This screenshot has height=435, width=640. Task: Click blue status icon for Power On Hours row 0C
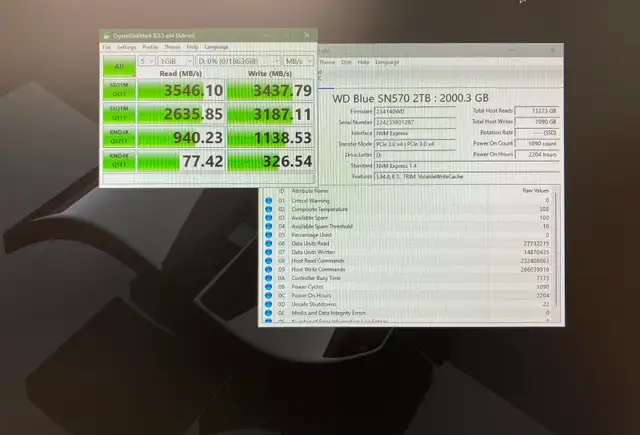(x=269, y=295)
